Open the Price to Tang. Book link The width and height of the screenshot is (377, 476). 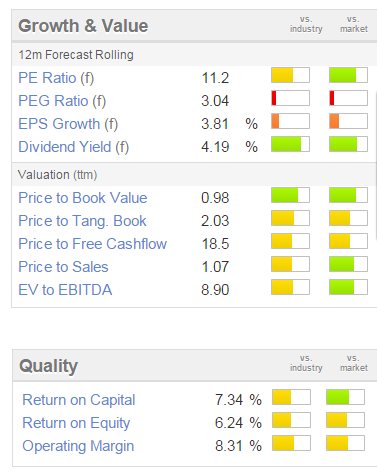click(x=82, y=221)
